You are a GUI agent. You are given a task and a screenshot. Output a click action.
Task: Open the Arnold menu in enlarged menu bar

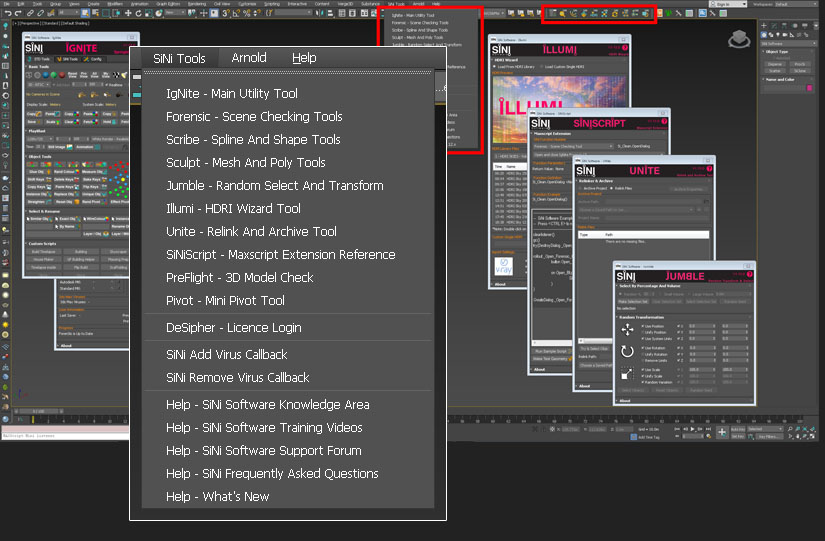click(x=249, y=58)
